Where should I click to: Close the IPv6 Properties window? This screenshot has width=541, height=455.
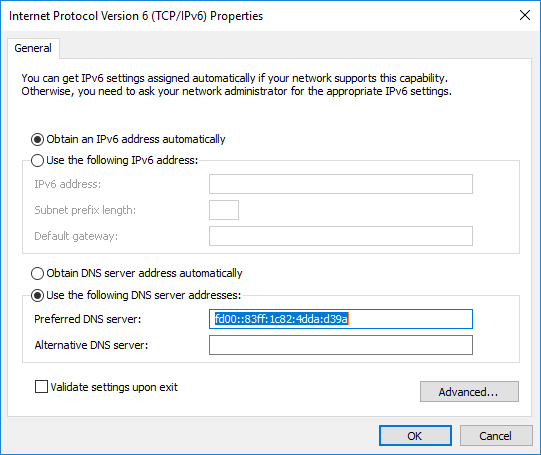525,16
